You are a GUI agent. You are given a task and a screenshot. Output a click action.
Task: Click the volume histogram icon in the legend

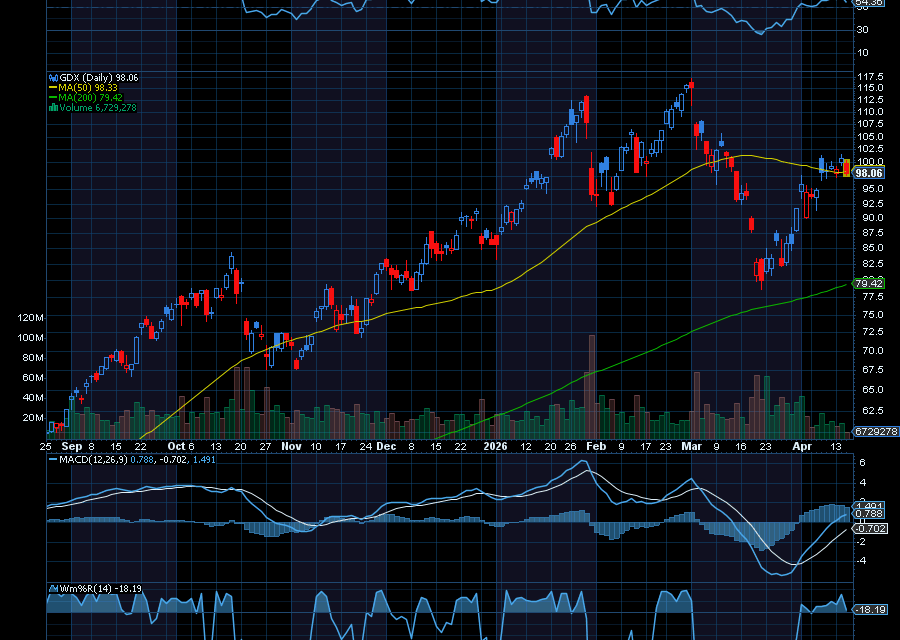[x=53, y=105]
